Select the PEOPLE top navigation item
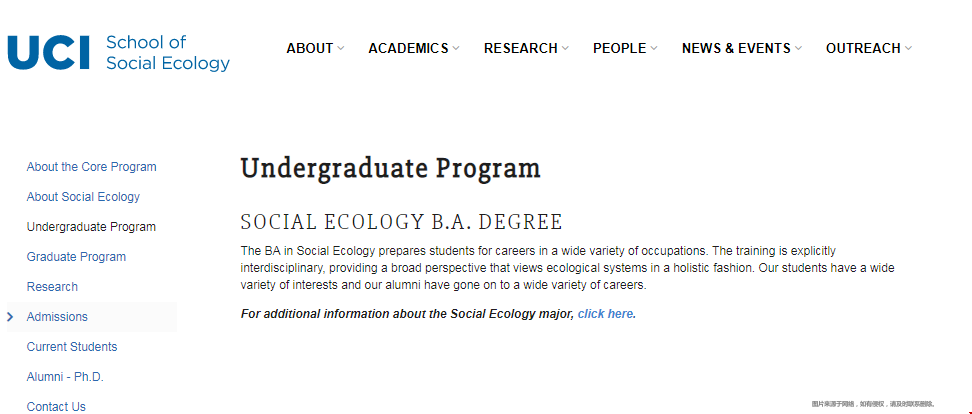 [x=619, y=48]
